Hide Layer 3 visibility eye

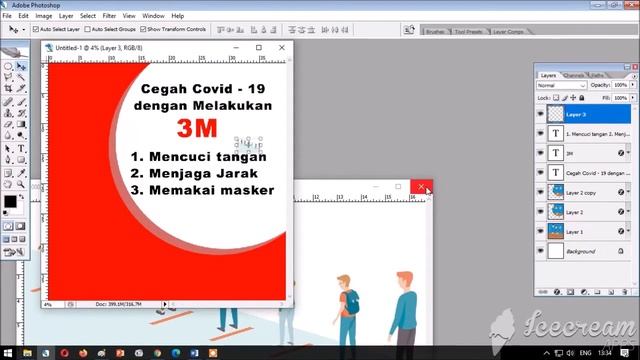[541, 114]
